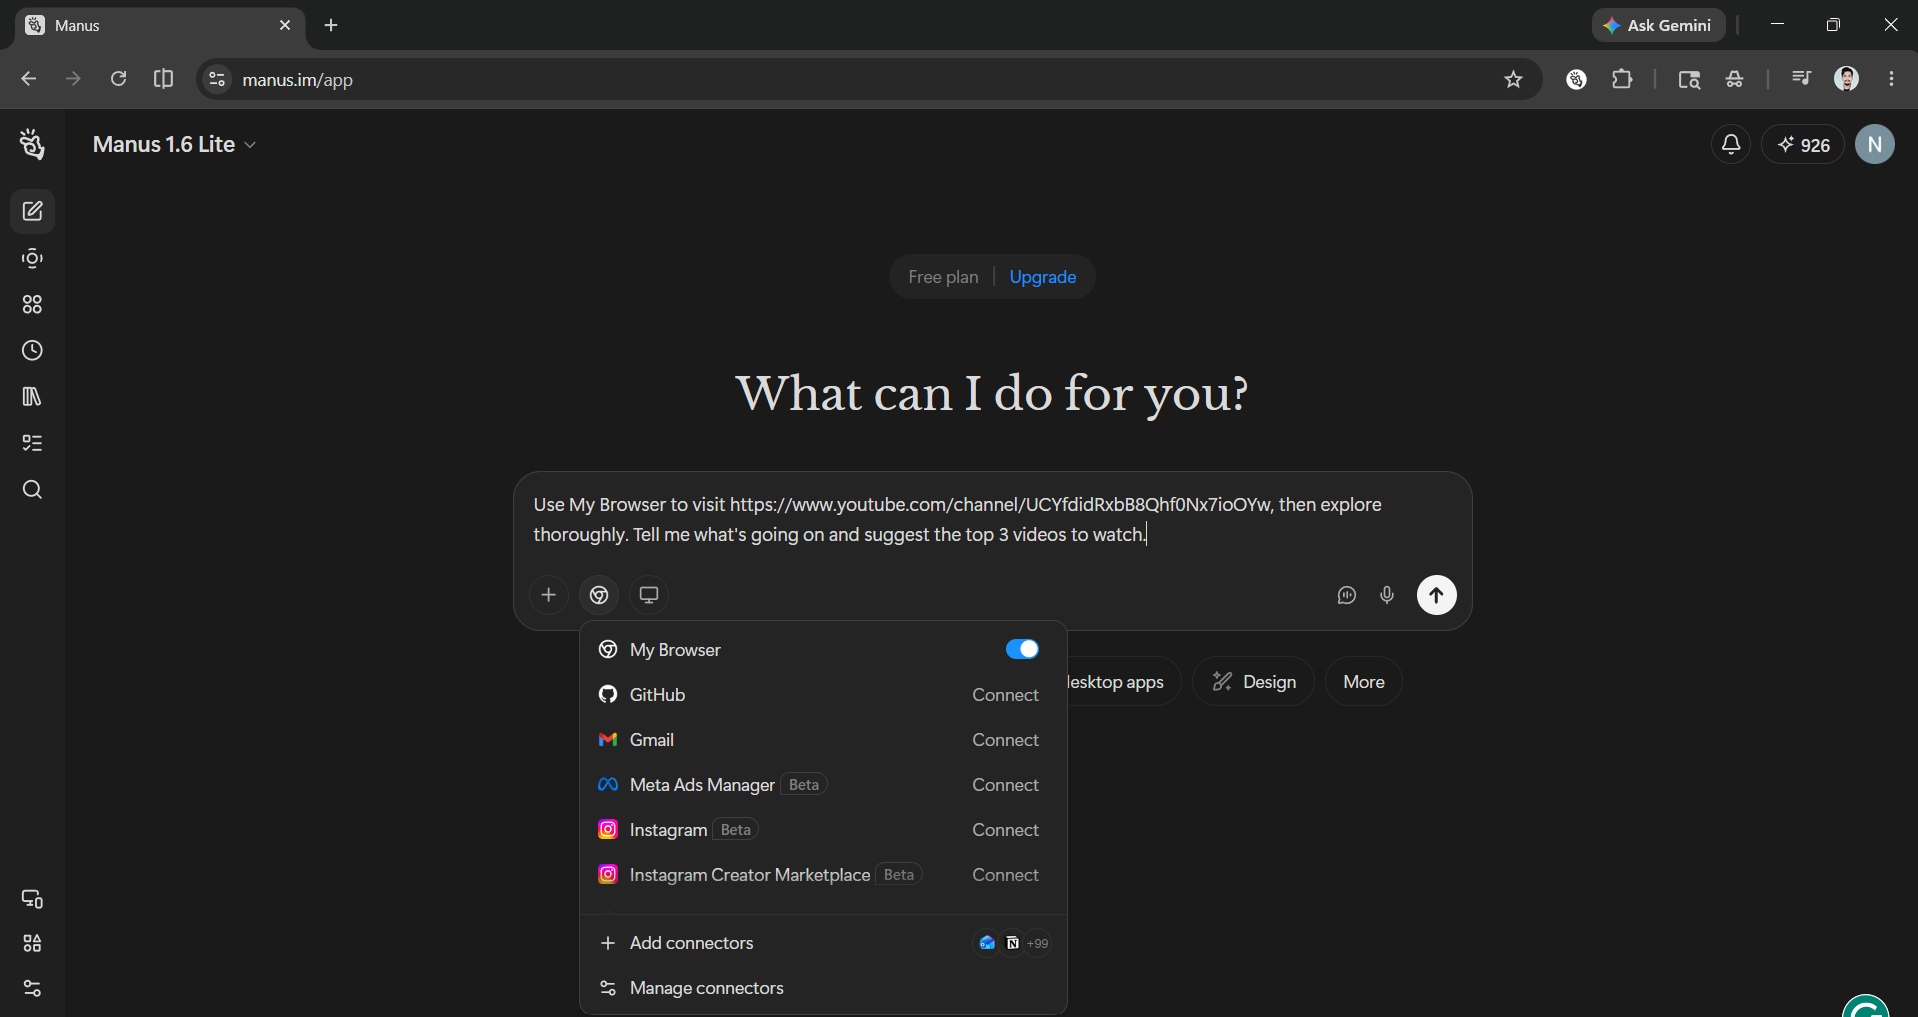Open the More suggestions chip
Screen dimensions: 1918x1017
point(1364,682)
